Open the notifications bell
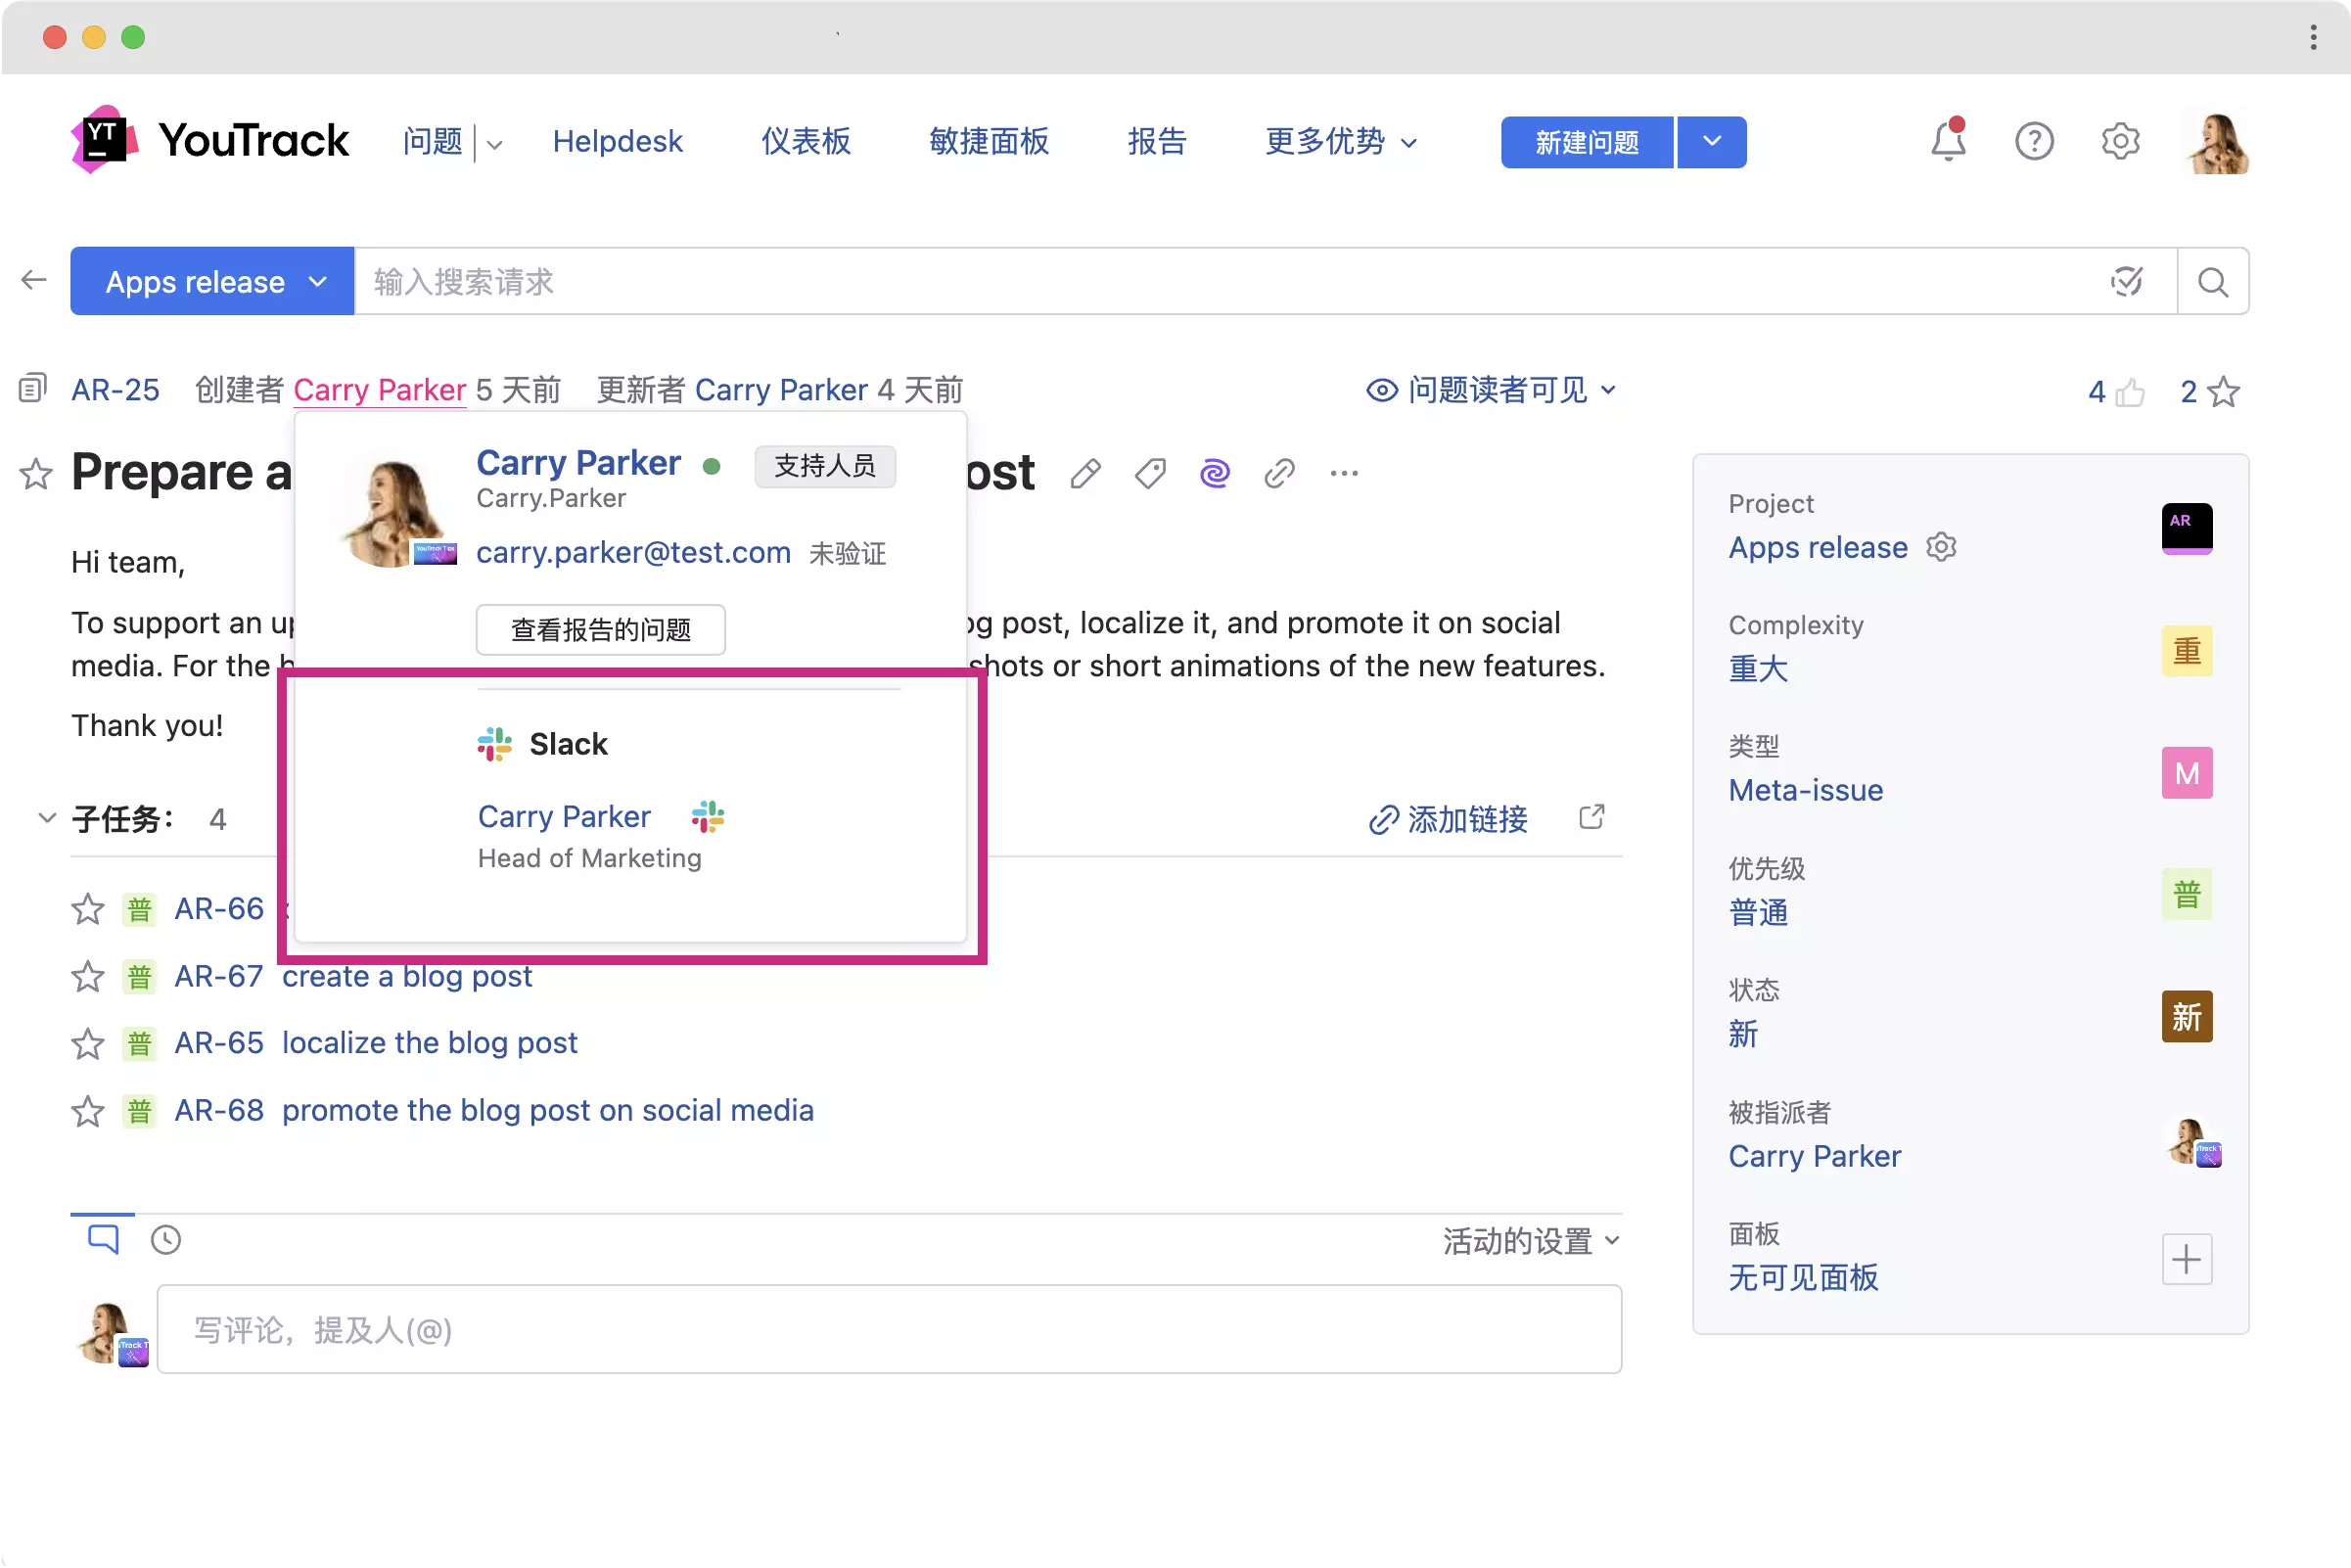Viewport: 2351px width, 1568px height. click(1946, 141)
